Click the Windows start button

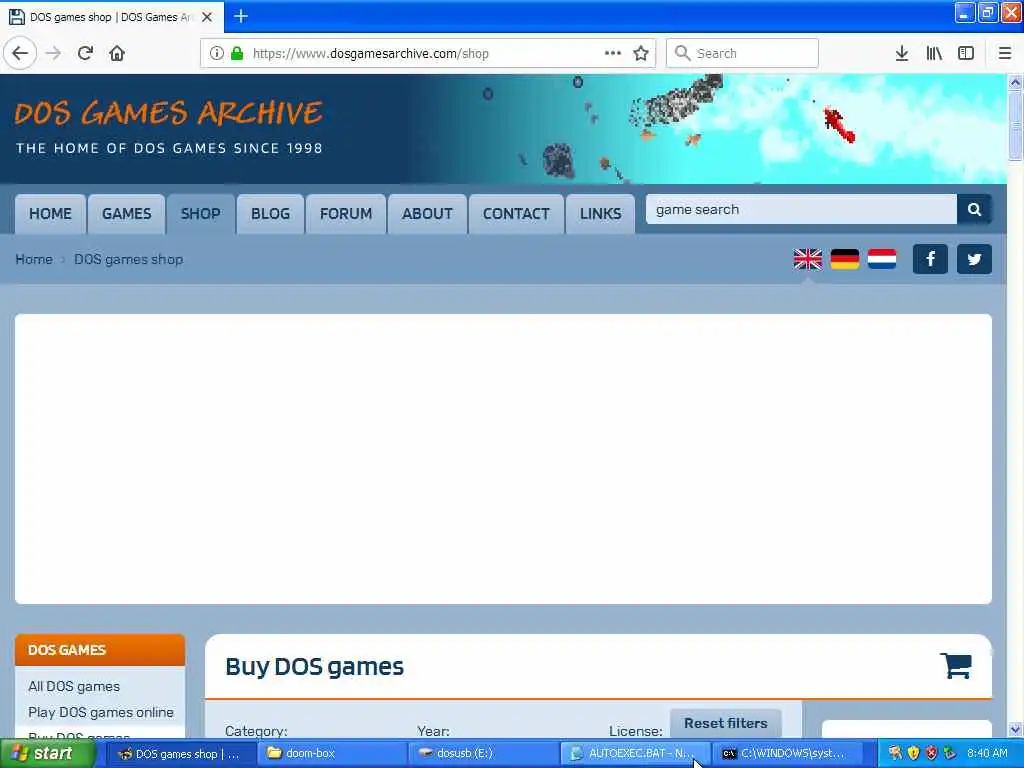pyautogui.click(x=46, y=754)
